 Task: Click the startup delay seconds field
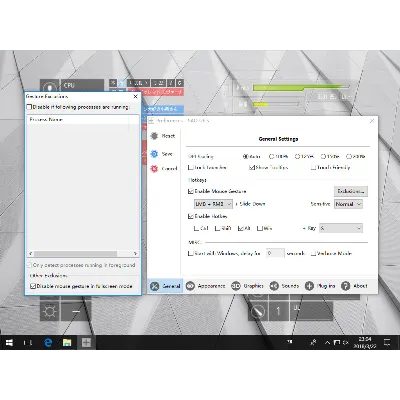click(275, 253)
